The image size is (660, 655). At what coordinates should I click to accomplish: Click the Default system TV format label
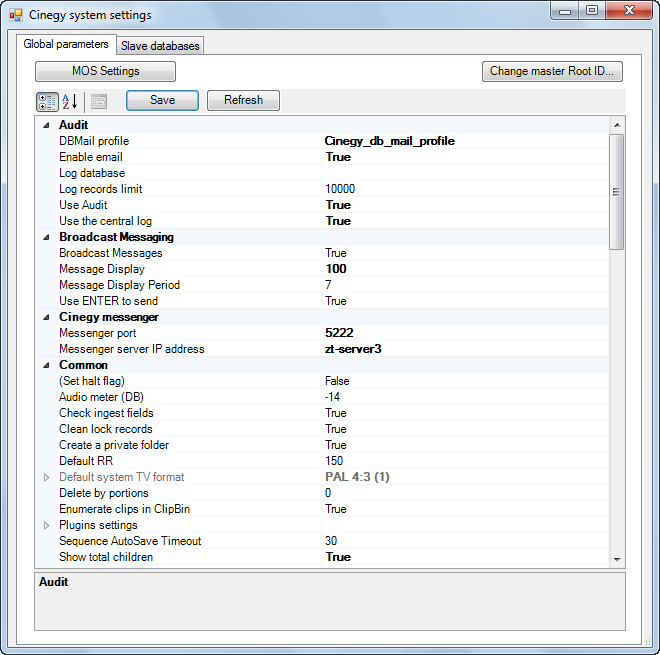122,477
